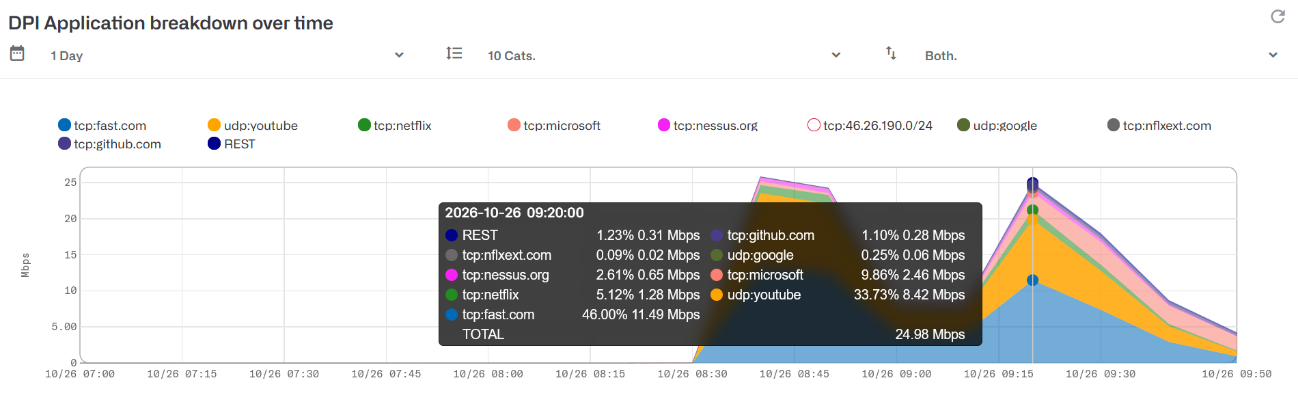Toggle tcp:nflxext.com legend series

click(x=1159, y=125)
